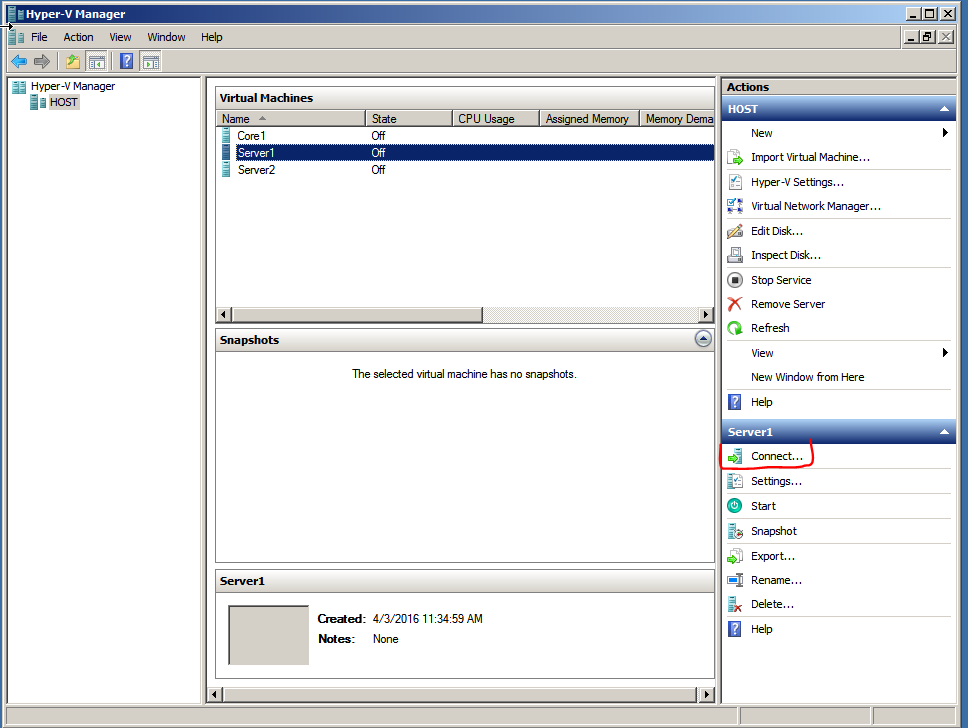Collapse the Snapshots pane
Viewport: 968px width, 728px height.
[x=703, y=338]
